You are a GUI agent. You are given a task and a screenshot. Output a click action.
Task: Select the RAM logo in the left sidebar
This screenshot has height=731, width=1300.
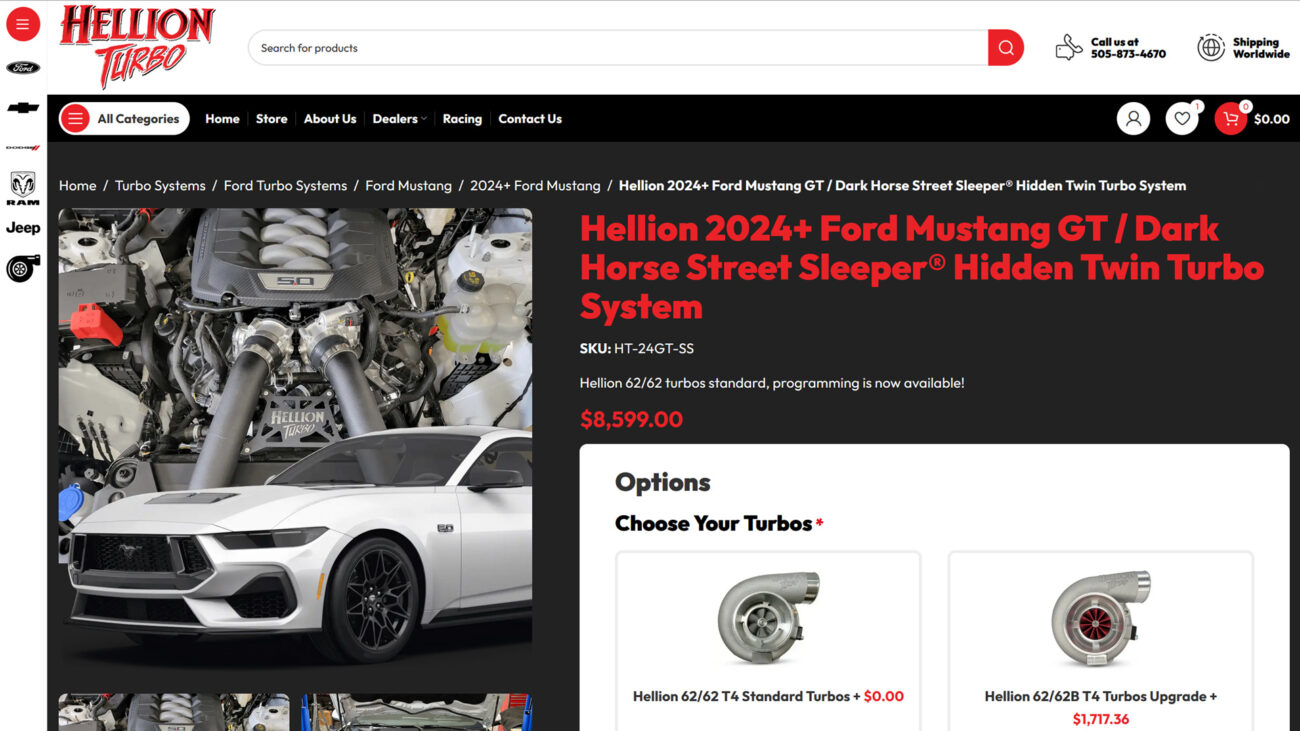pos(22,188)
